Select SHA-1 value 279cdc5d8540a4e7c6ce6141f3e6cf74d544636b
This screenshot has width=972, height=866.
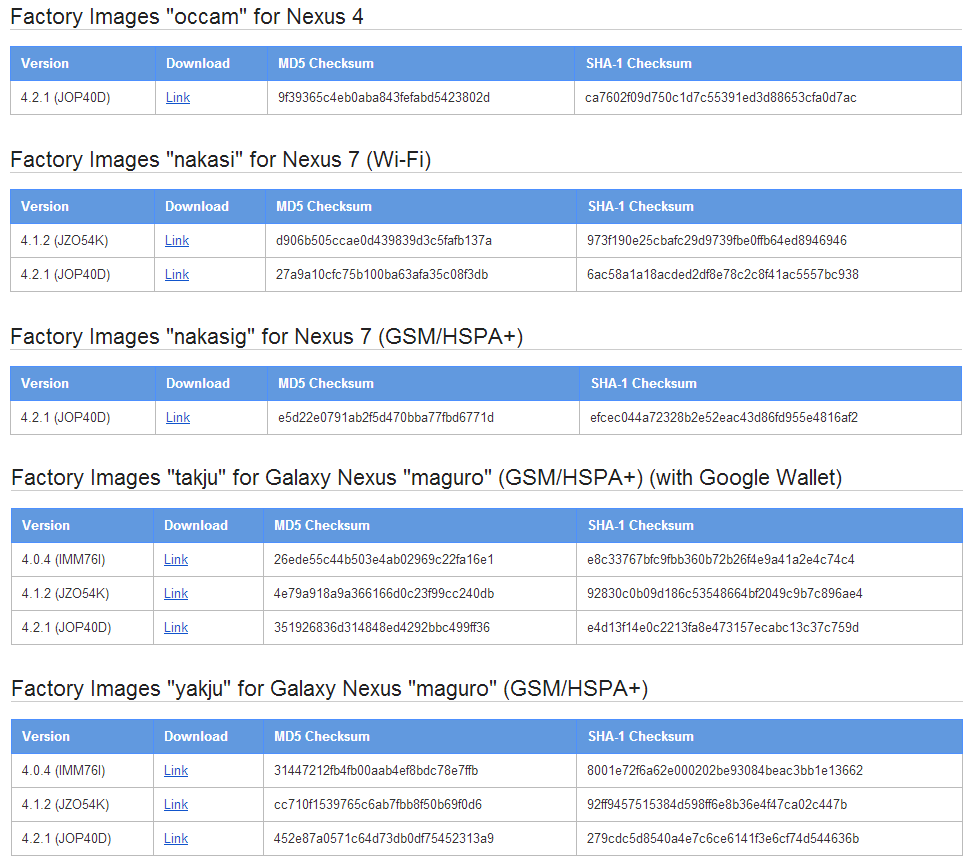pyautogui.click(x=723, y=839)
